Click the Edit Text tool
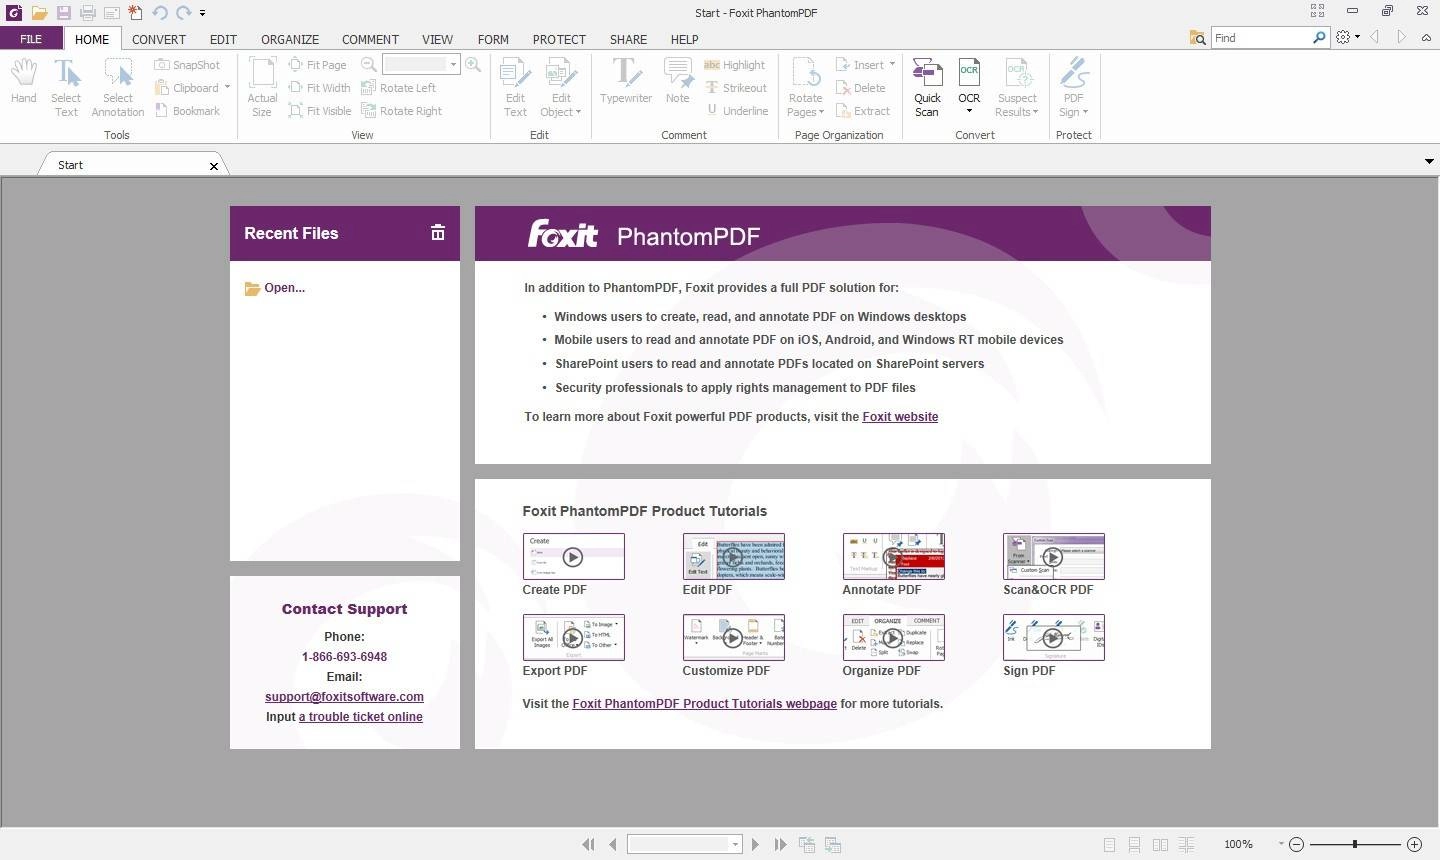 (x=515, y=88)
